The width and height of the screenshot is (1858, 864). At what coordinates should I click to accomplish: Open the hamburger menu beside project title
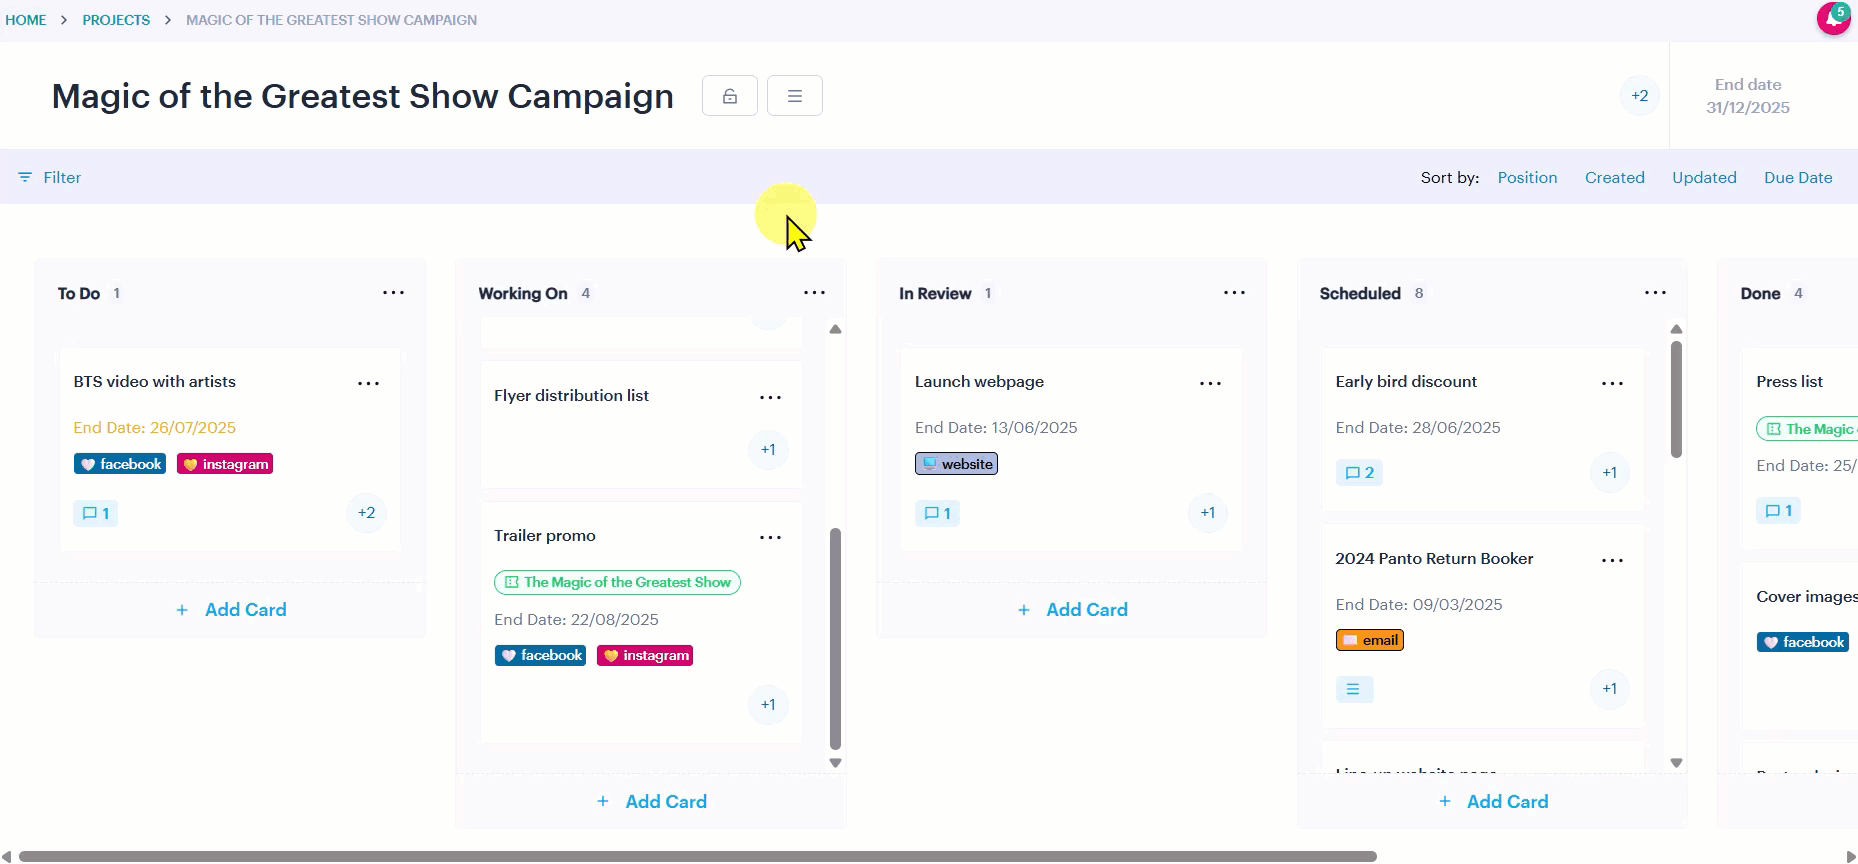(795, 96)
